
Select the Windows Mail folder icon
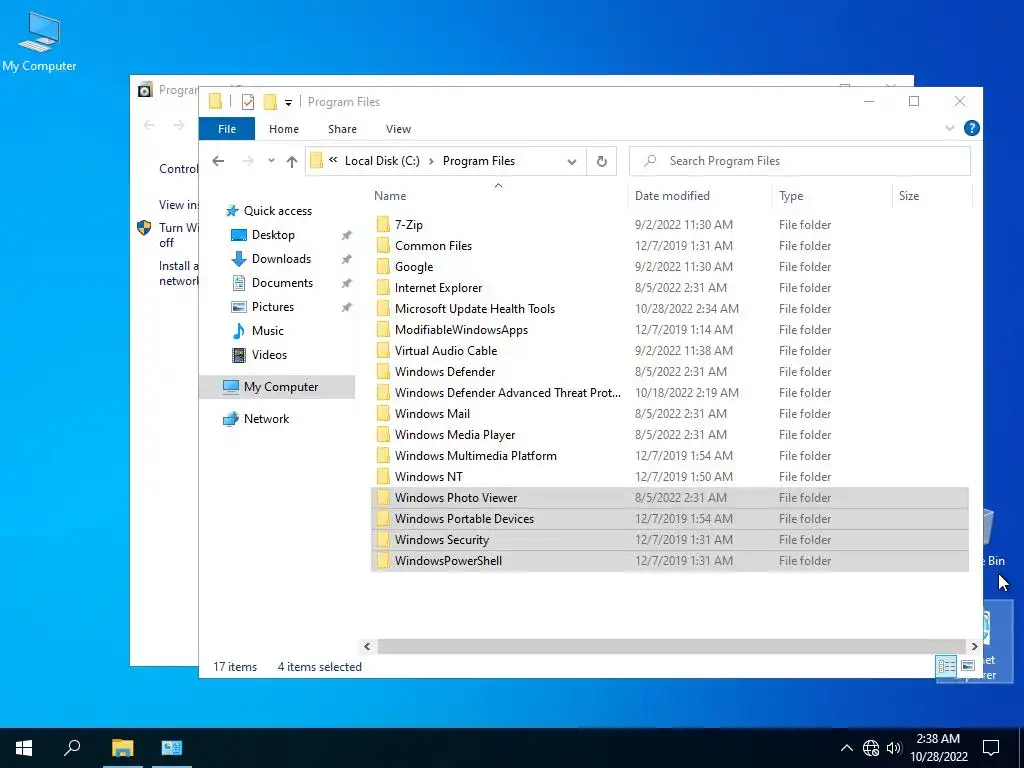[383, 413]
